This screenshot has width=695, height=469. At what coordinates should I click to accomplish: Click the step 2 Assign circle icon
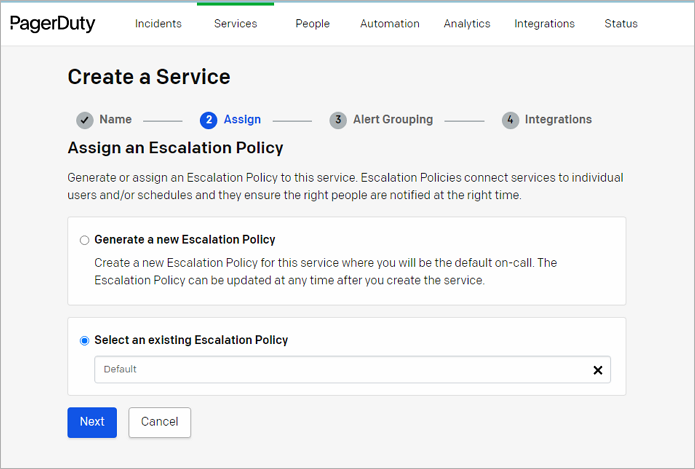(x=208, y=120)
